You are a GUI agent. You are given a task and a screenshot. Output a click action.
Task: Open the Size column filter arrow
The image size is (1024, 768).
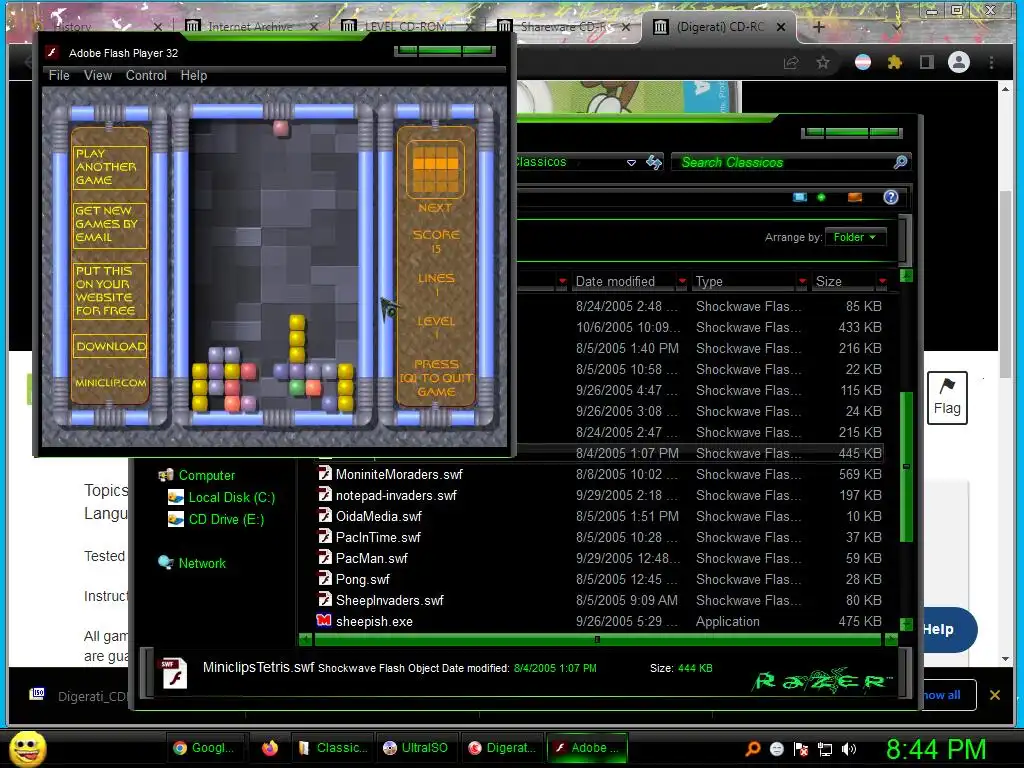[x=882, y=281]
